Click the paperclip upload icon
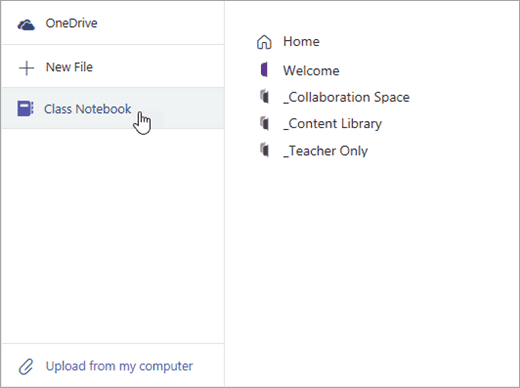 coord(26,366)
